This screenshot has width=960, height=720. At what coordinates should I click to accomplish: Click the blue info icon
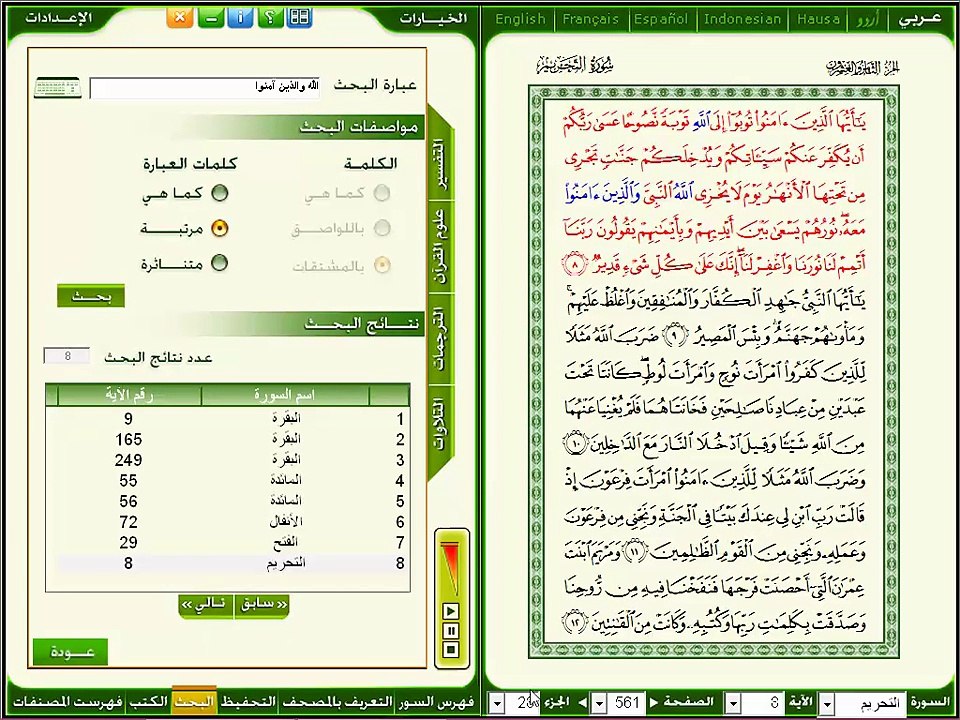click(x=240, y=16)
